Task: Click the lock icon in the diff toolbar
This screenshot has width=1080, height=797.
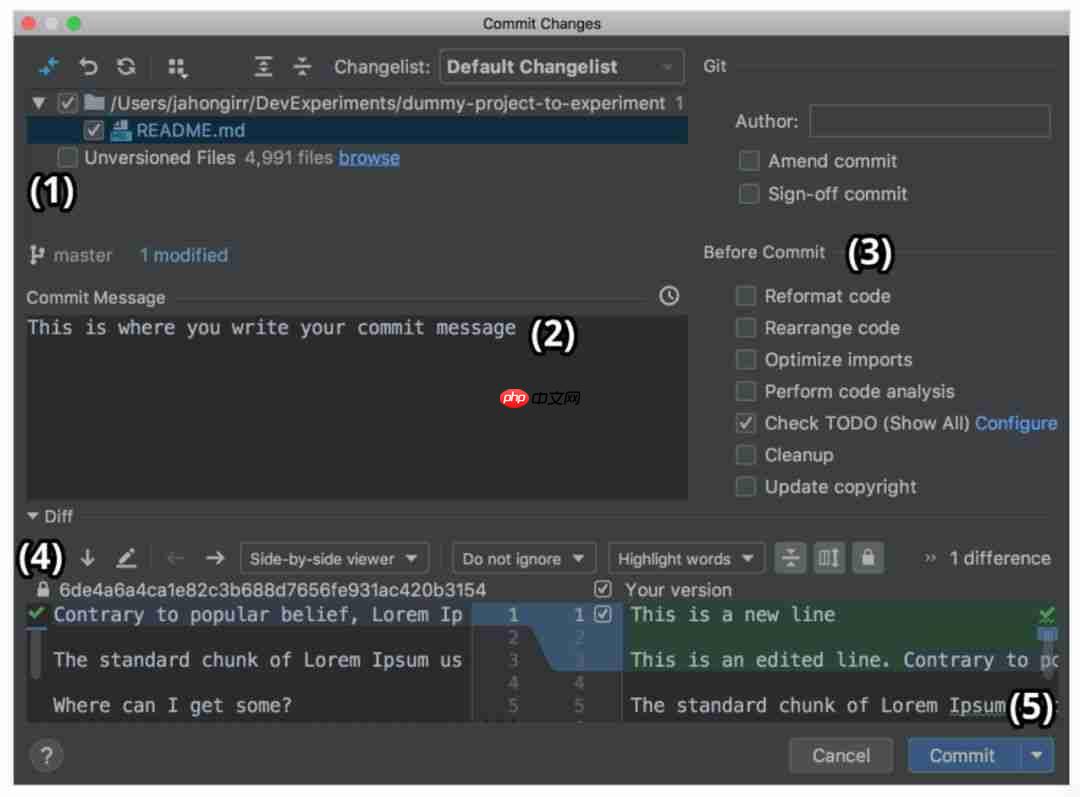Action: click(x=867, y=558)
